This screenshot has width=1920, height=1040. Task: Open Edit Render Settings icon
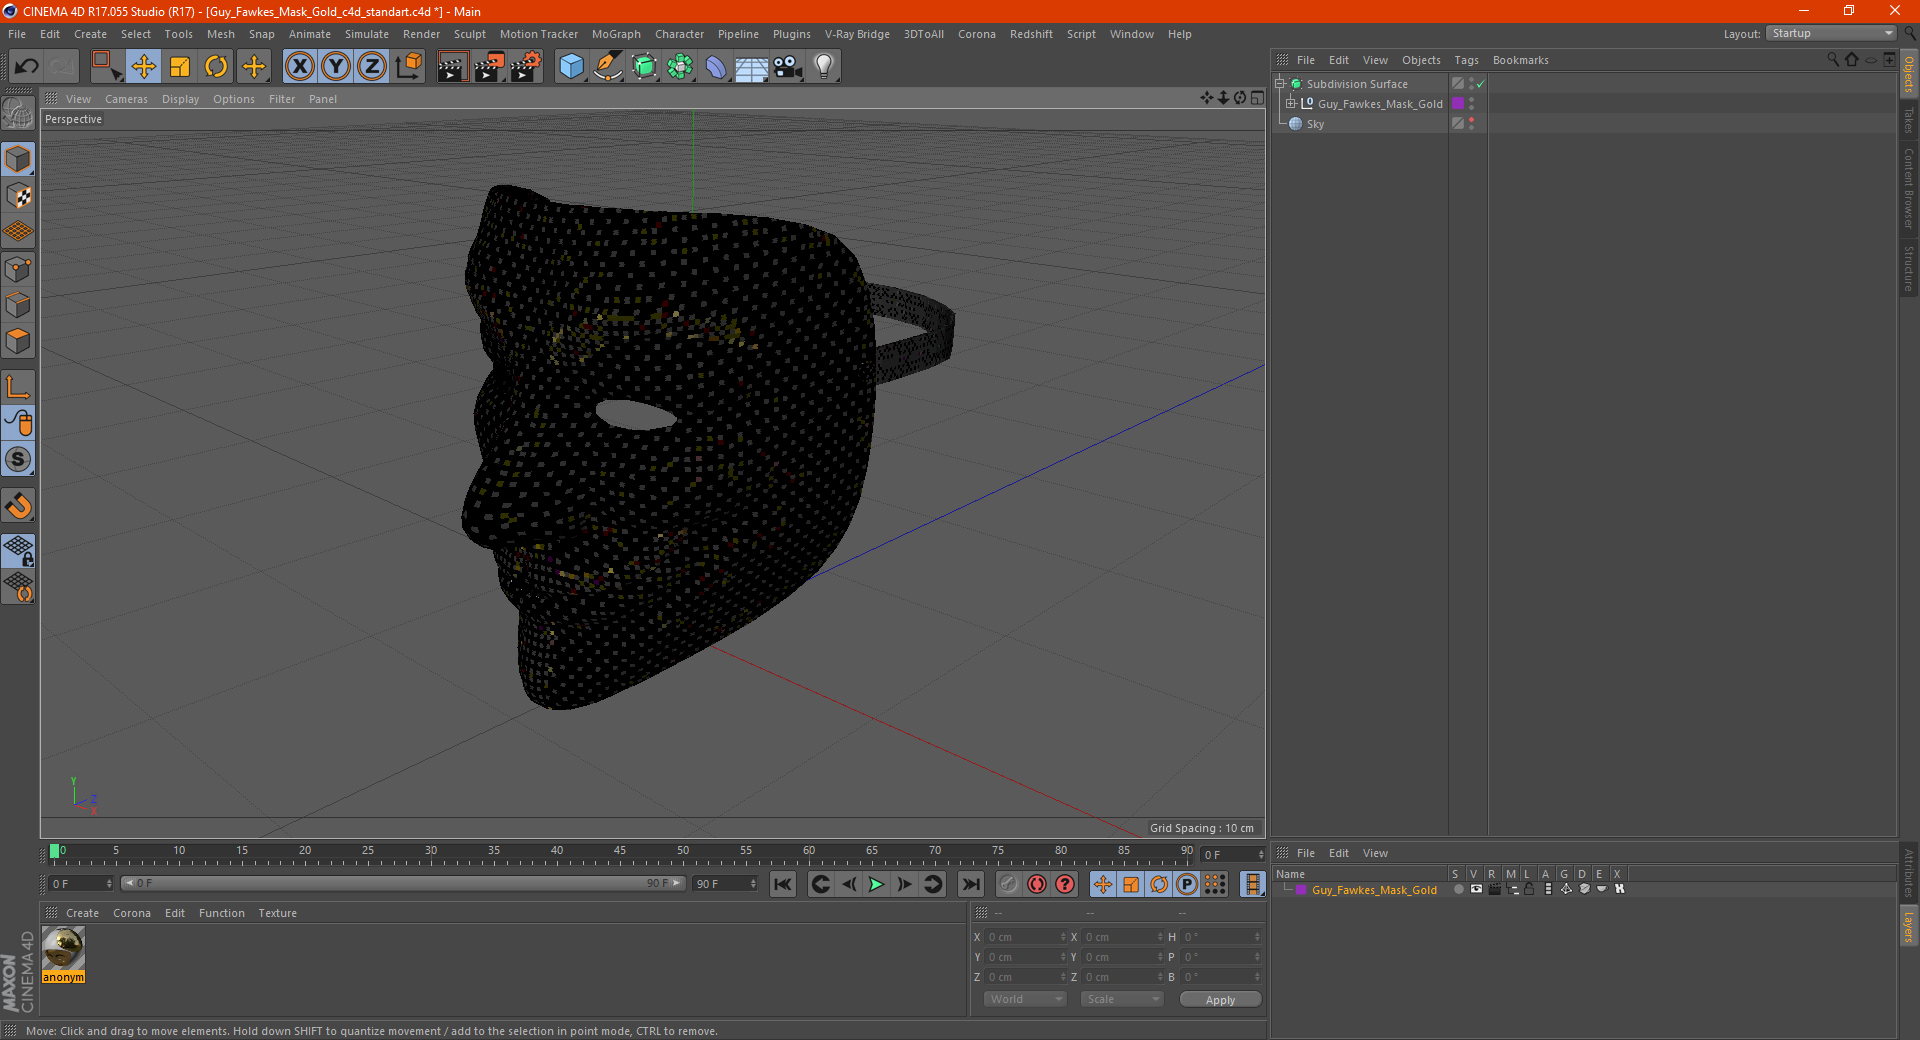tap(526, 67)
